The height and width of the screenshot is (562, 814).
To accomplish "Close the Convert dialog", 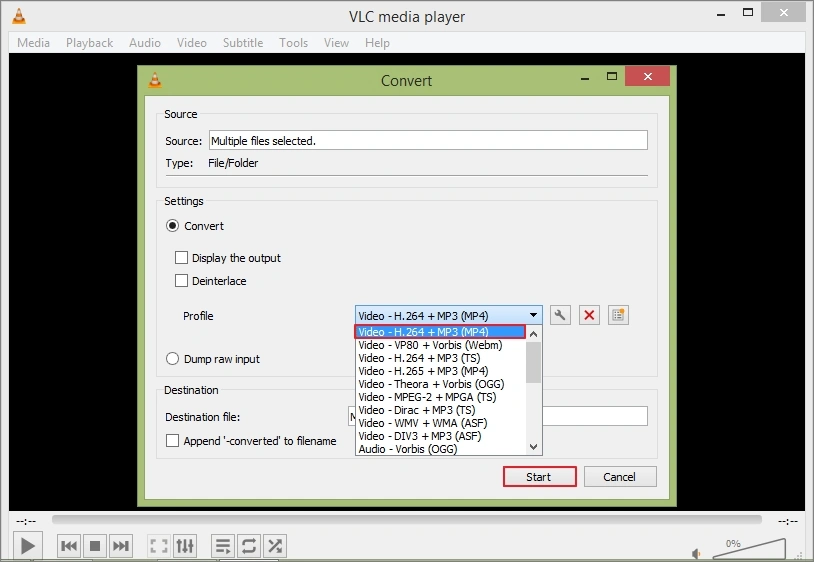I will click(647, 77).
